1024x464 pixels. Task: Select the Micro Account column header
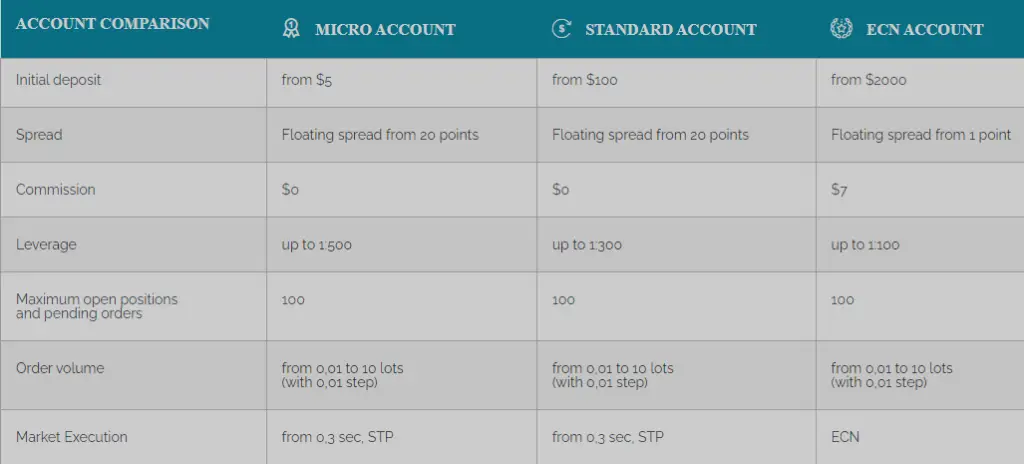click(x=385, y=29)
